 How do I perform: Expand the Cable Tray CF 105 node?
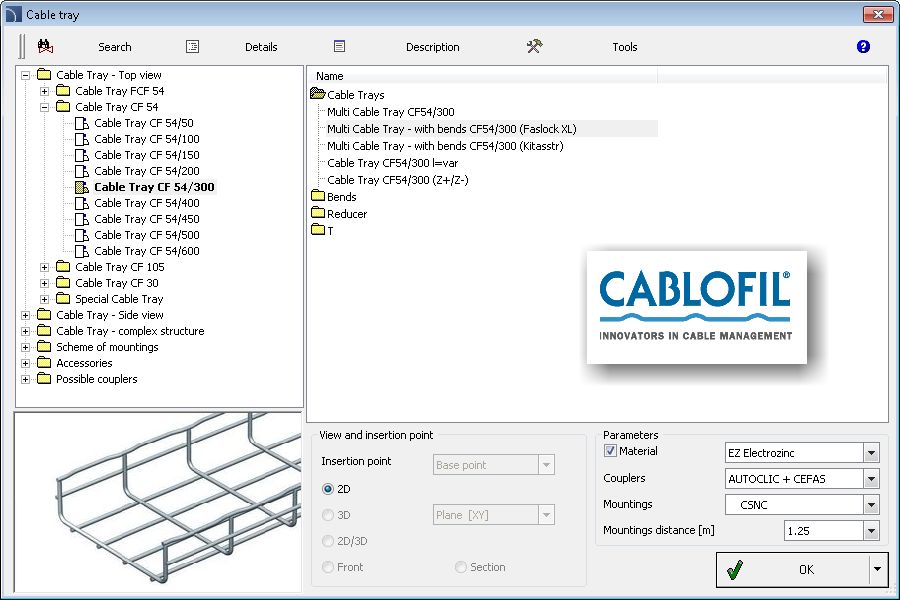(44, 267)
